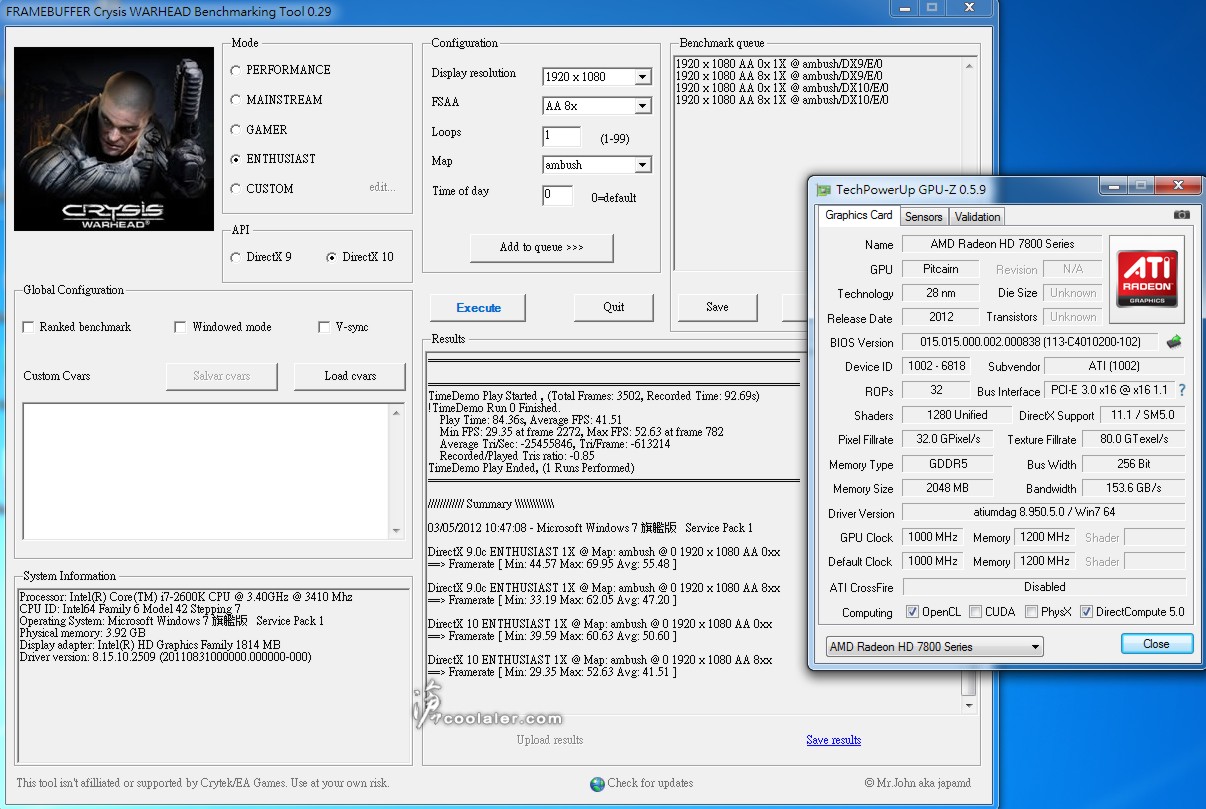The width and height of the screenshot is (1206, 809).
Task: Click the Results panel scroll down arrow
Action: [x=968, y=704]
